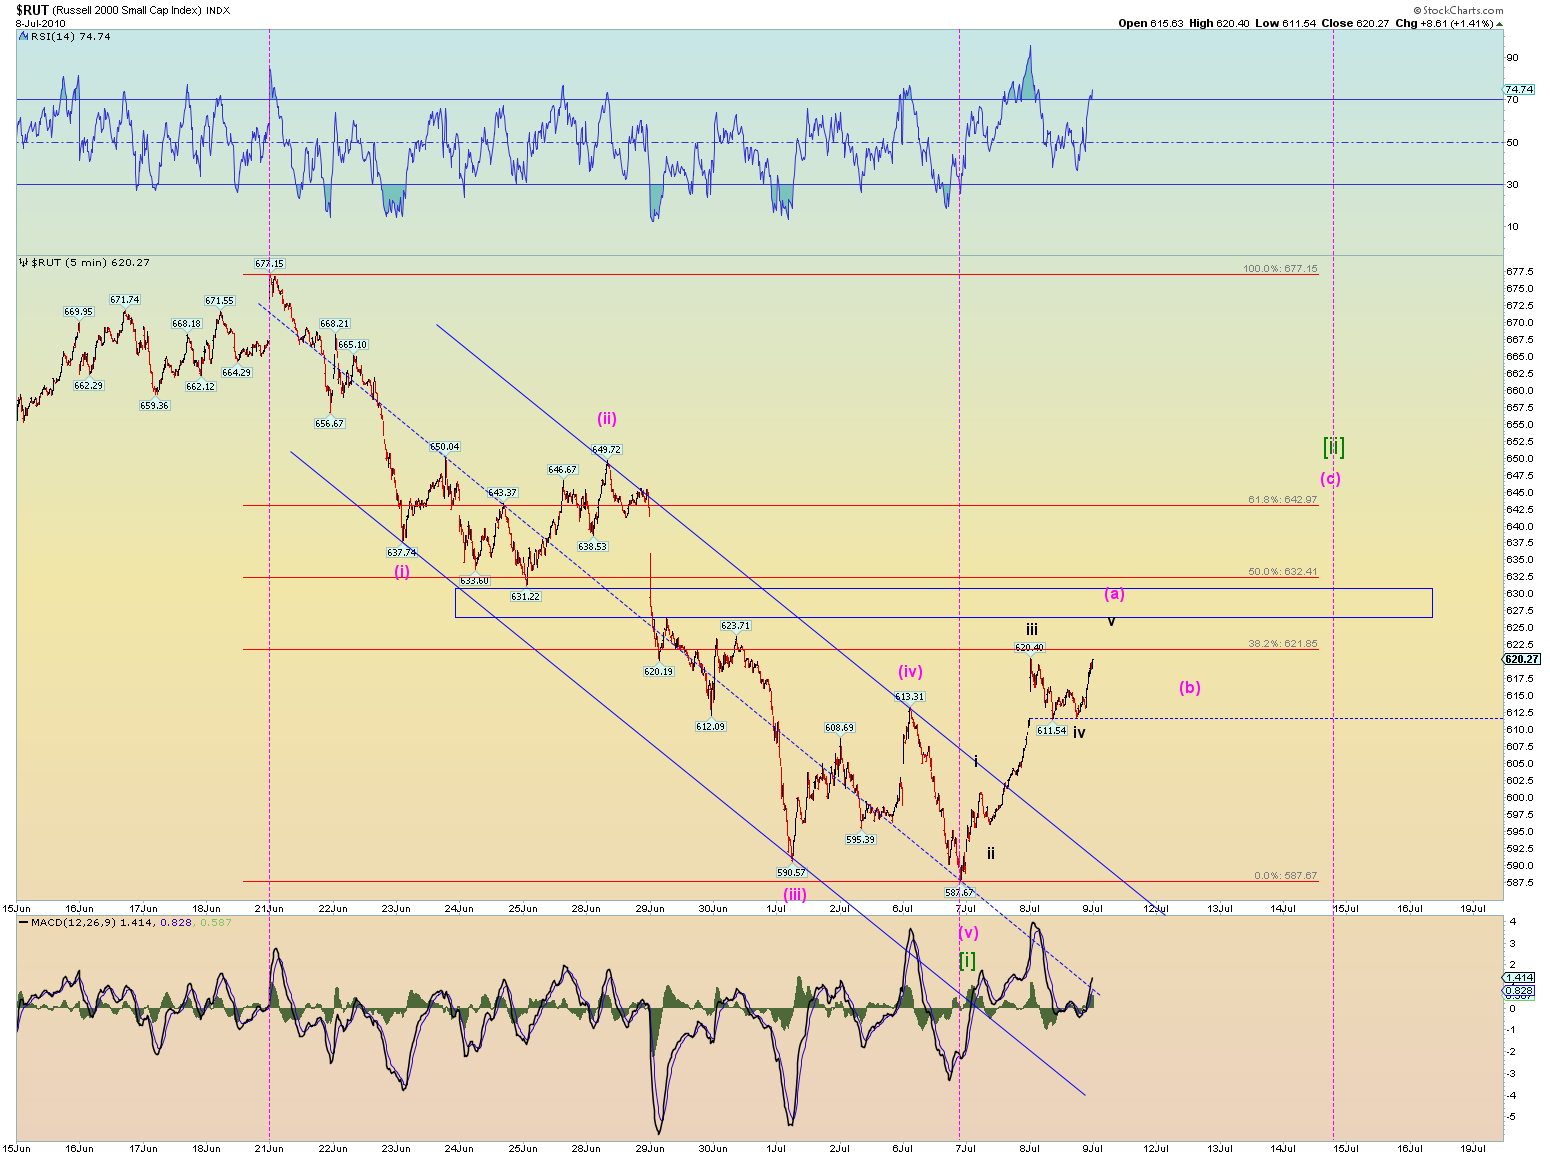The image size is (1550, 1157).
Task: Click the RSI(14) 74.74 indicator legend
Action: coord(70,36)
